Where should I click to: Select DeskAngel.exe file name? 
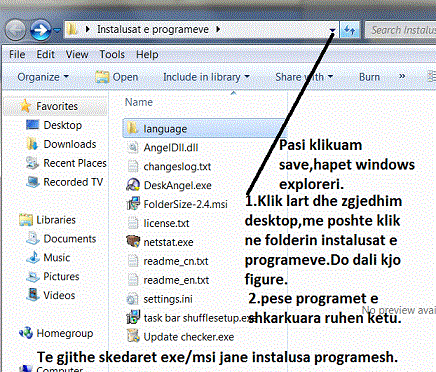[177, 185]
